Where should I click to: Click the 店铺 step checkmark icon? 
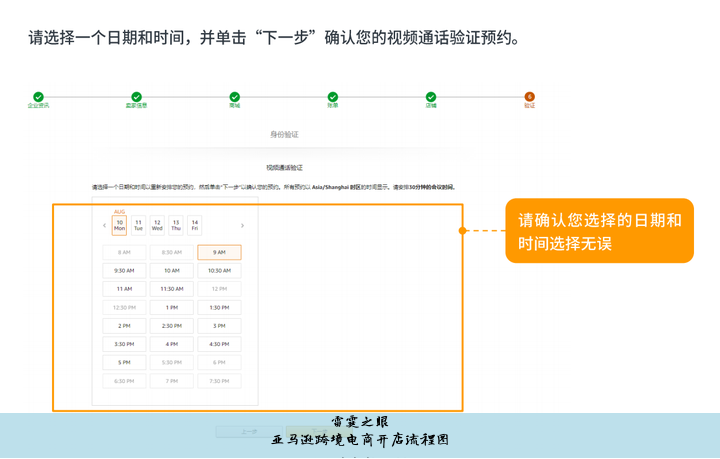pos(431,97)
